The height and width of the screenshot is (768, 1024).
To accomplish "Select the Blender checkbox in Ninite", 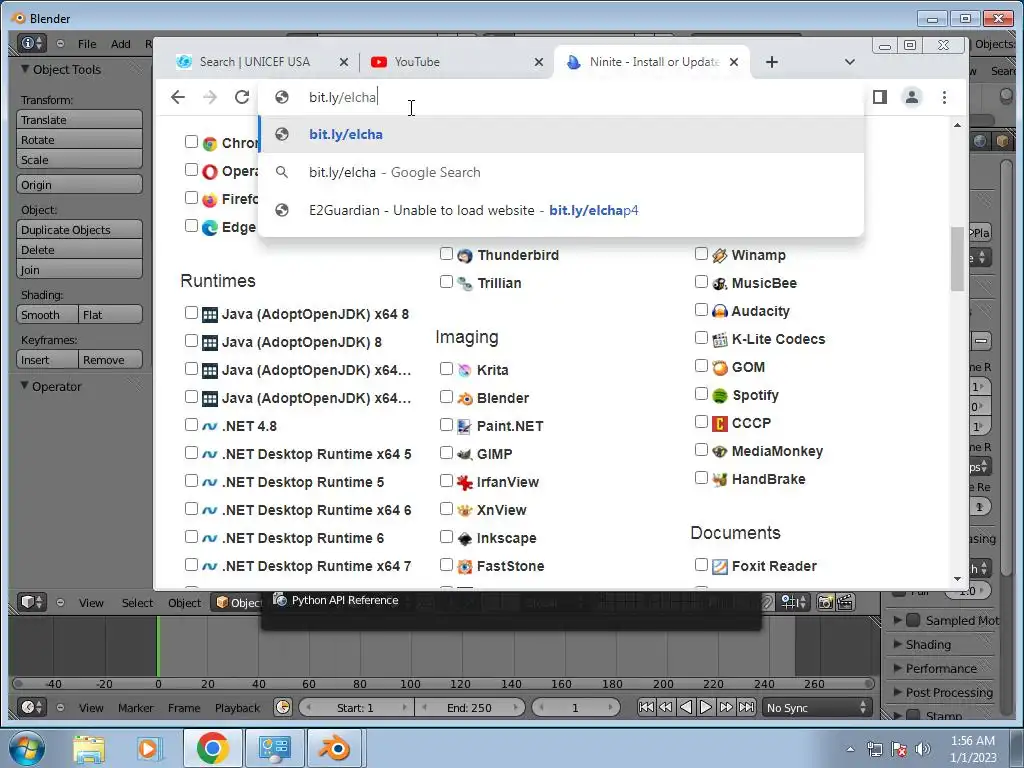I will (447, 396).
